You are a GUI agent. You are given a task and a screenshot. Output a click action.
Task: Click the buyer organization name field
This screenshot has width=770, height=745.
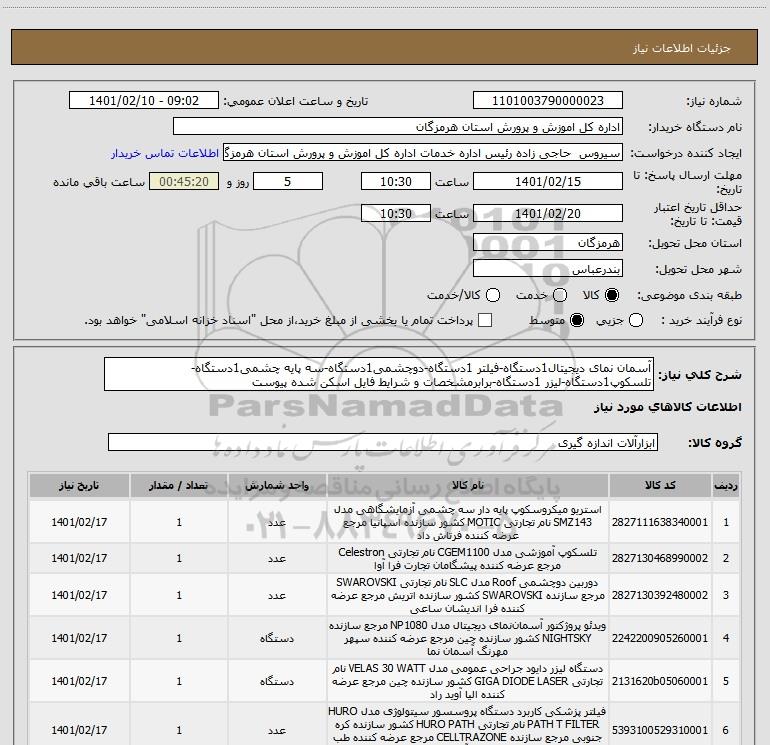pos(398,127)
